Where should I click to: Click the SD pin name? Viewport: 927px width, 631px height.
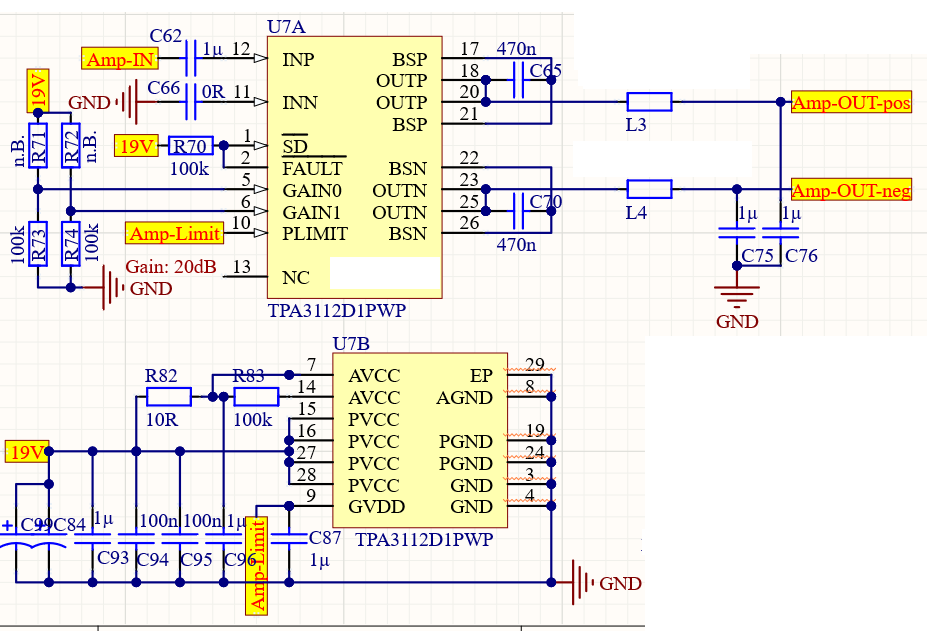click(295, 146)
